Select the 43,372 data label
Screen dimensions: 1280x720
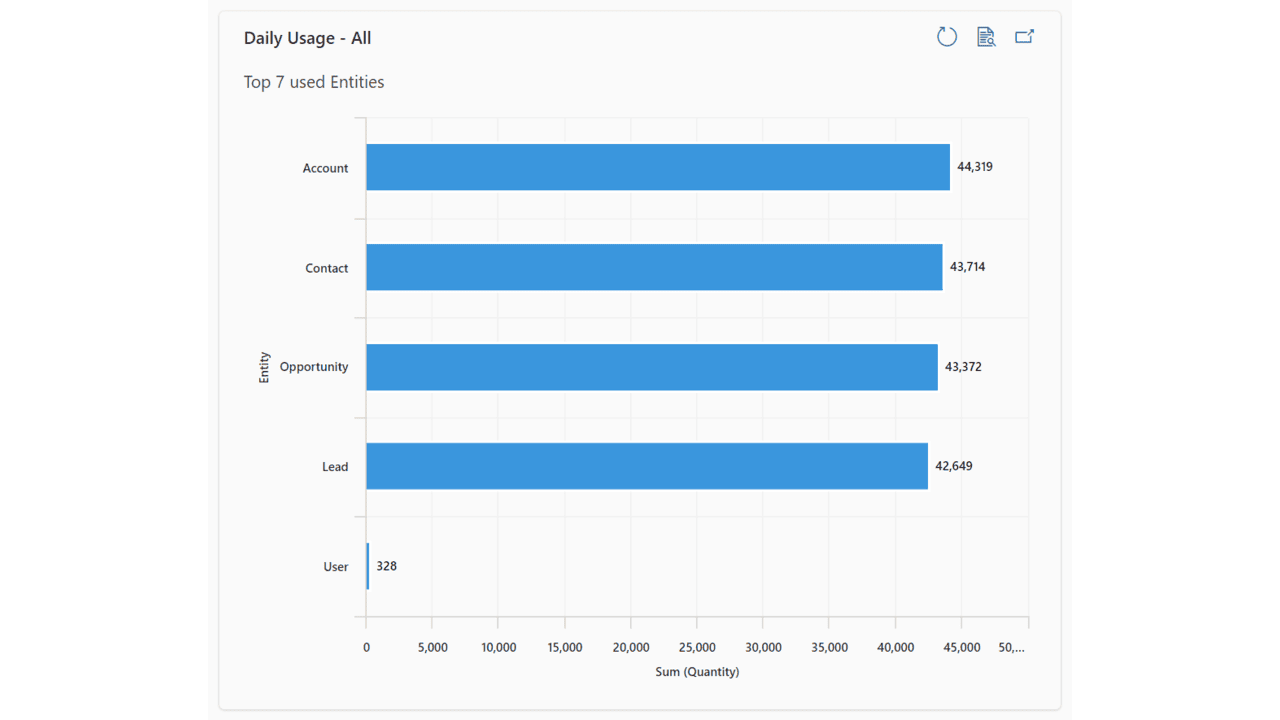click(963, 367)
